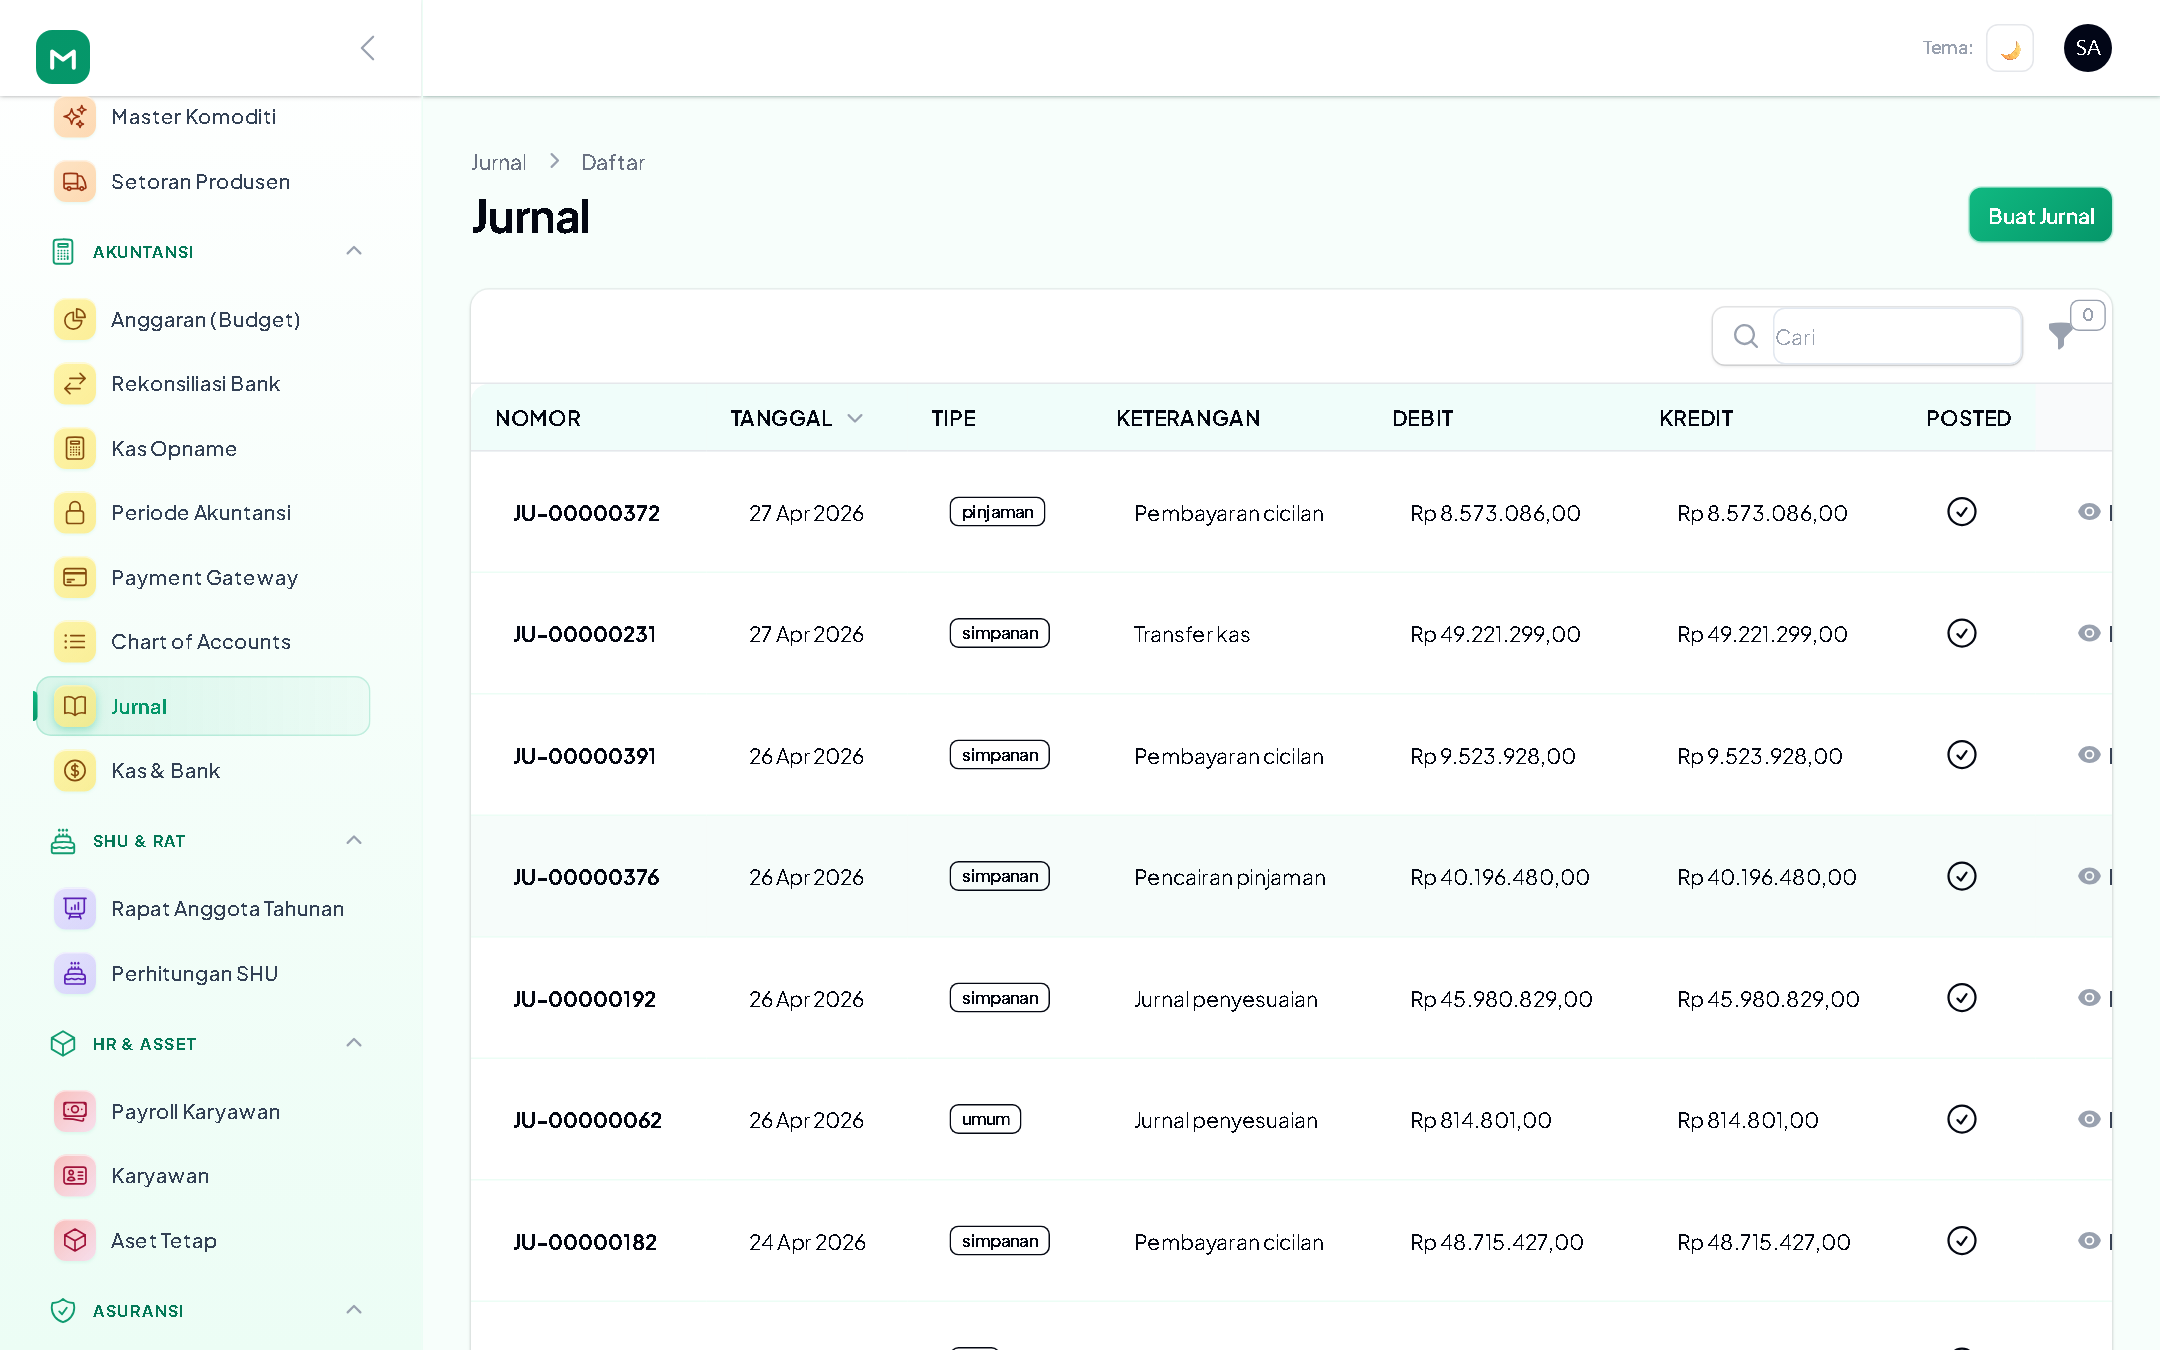Click the Buat Jurnal button
This screenshot has width=2160, height=1350.
(2040, 215)
